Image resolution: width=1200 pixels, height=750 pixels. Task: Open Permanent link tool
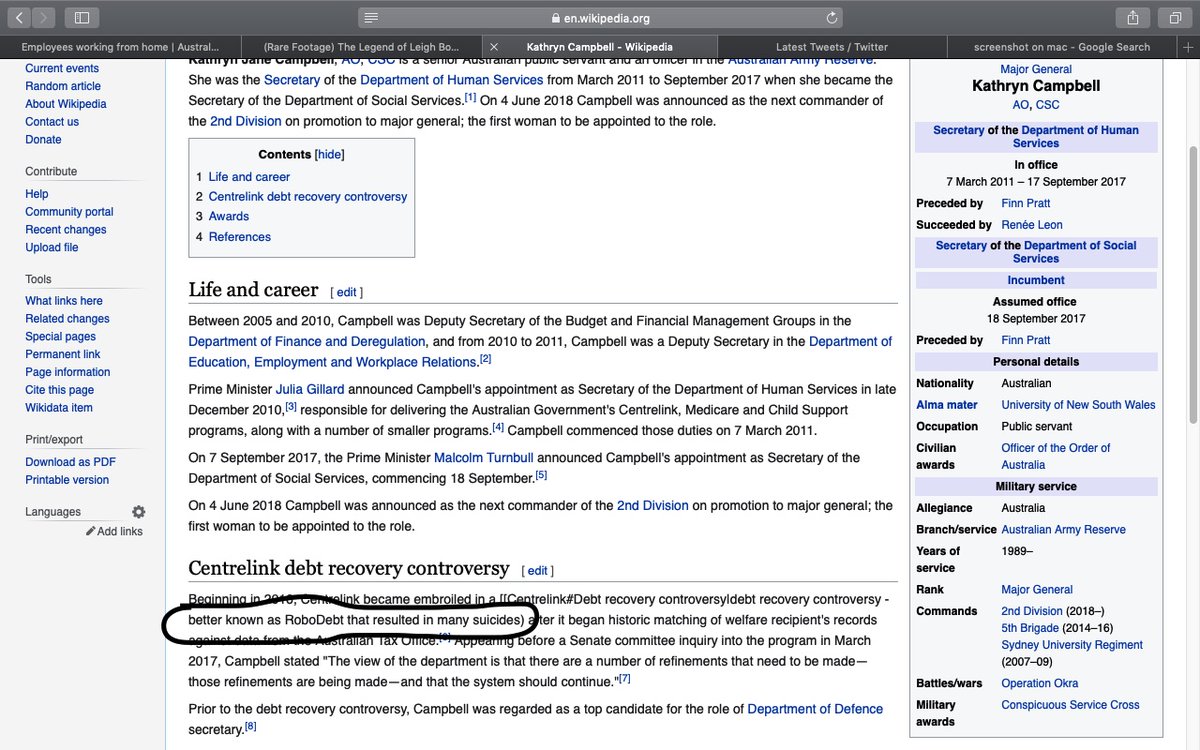63,355
